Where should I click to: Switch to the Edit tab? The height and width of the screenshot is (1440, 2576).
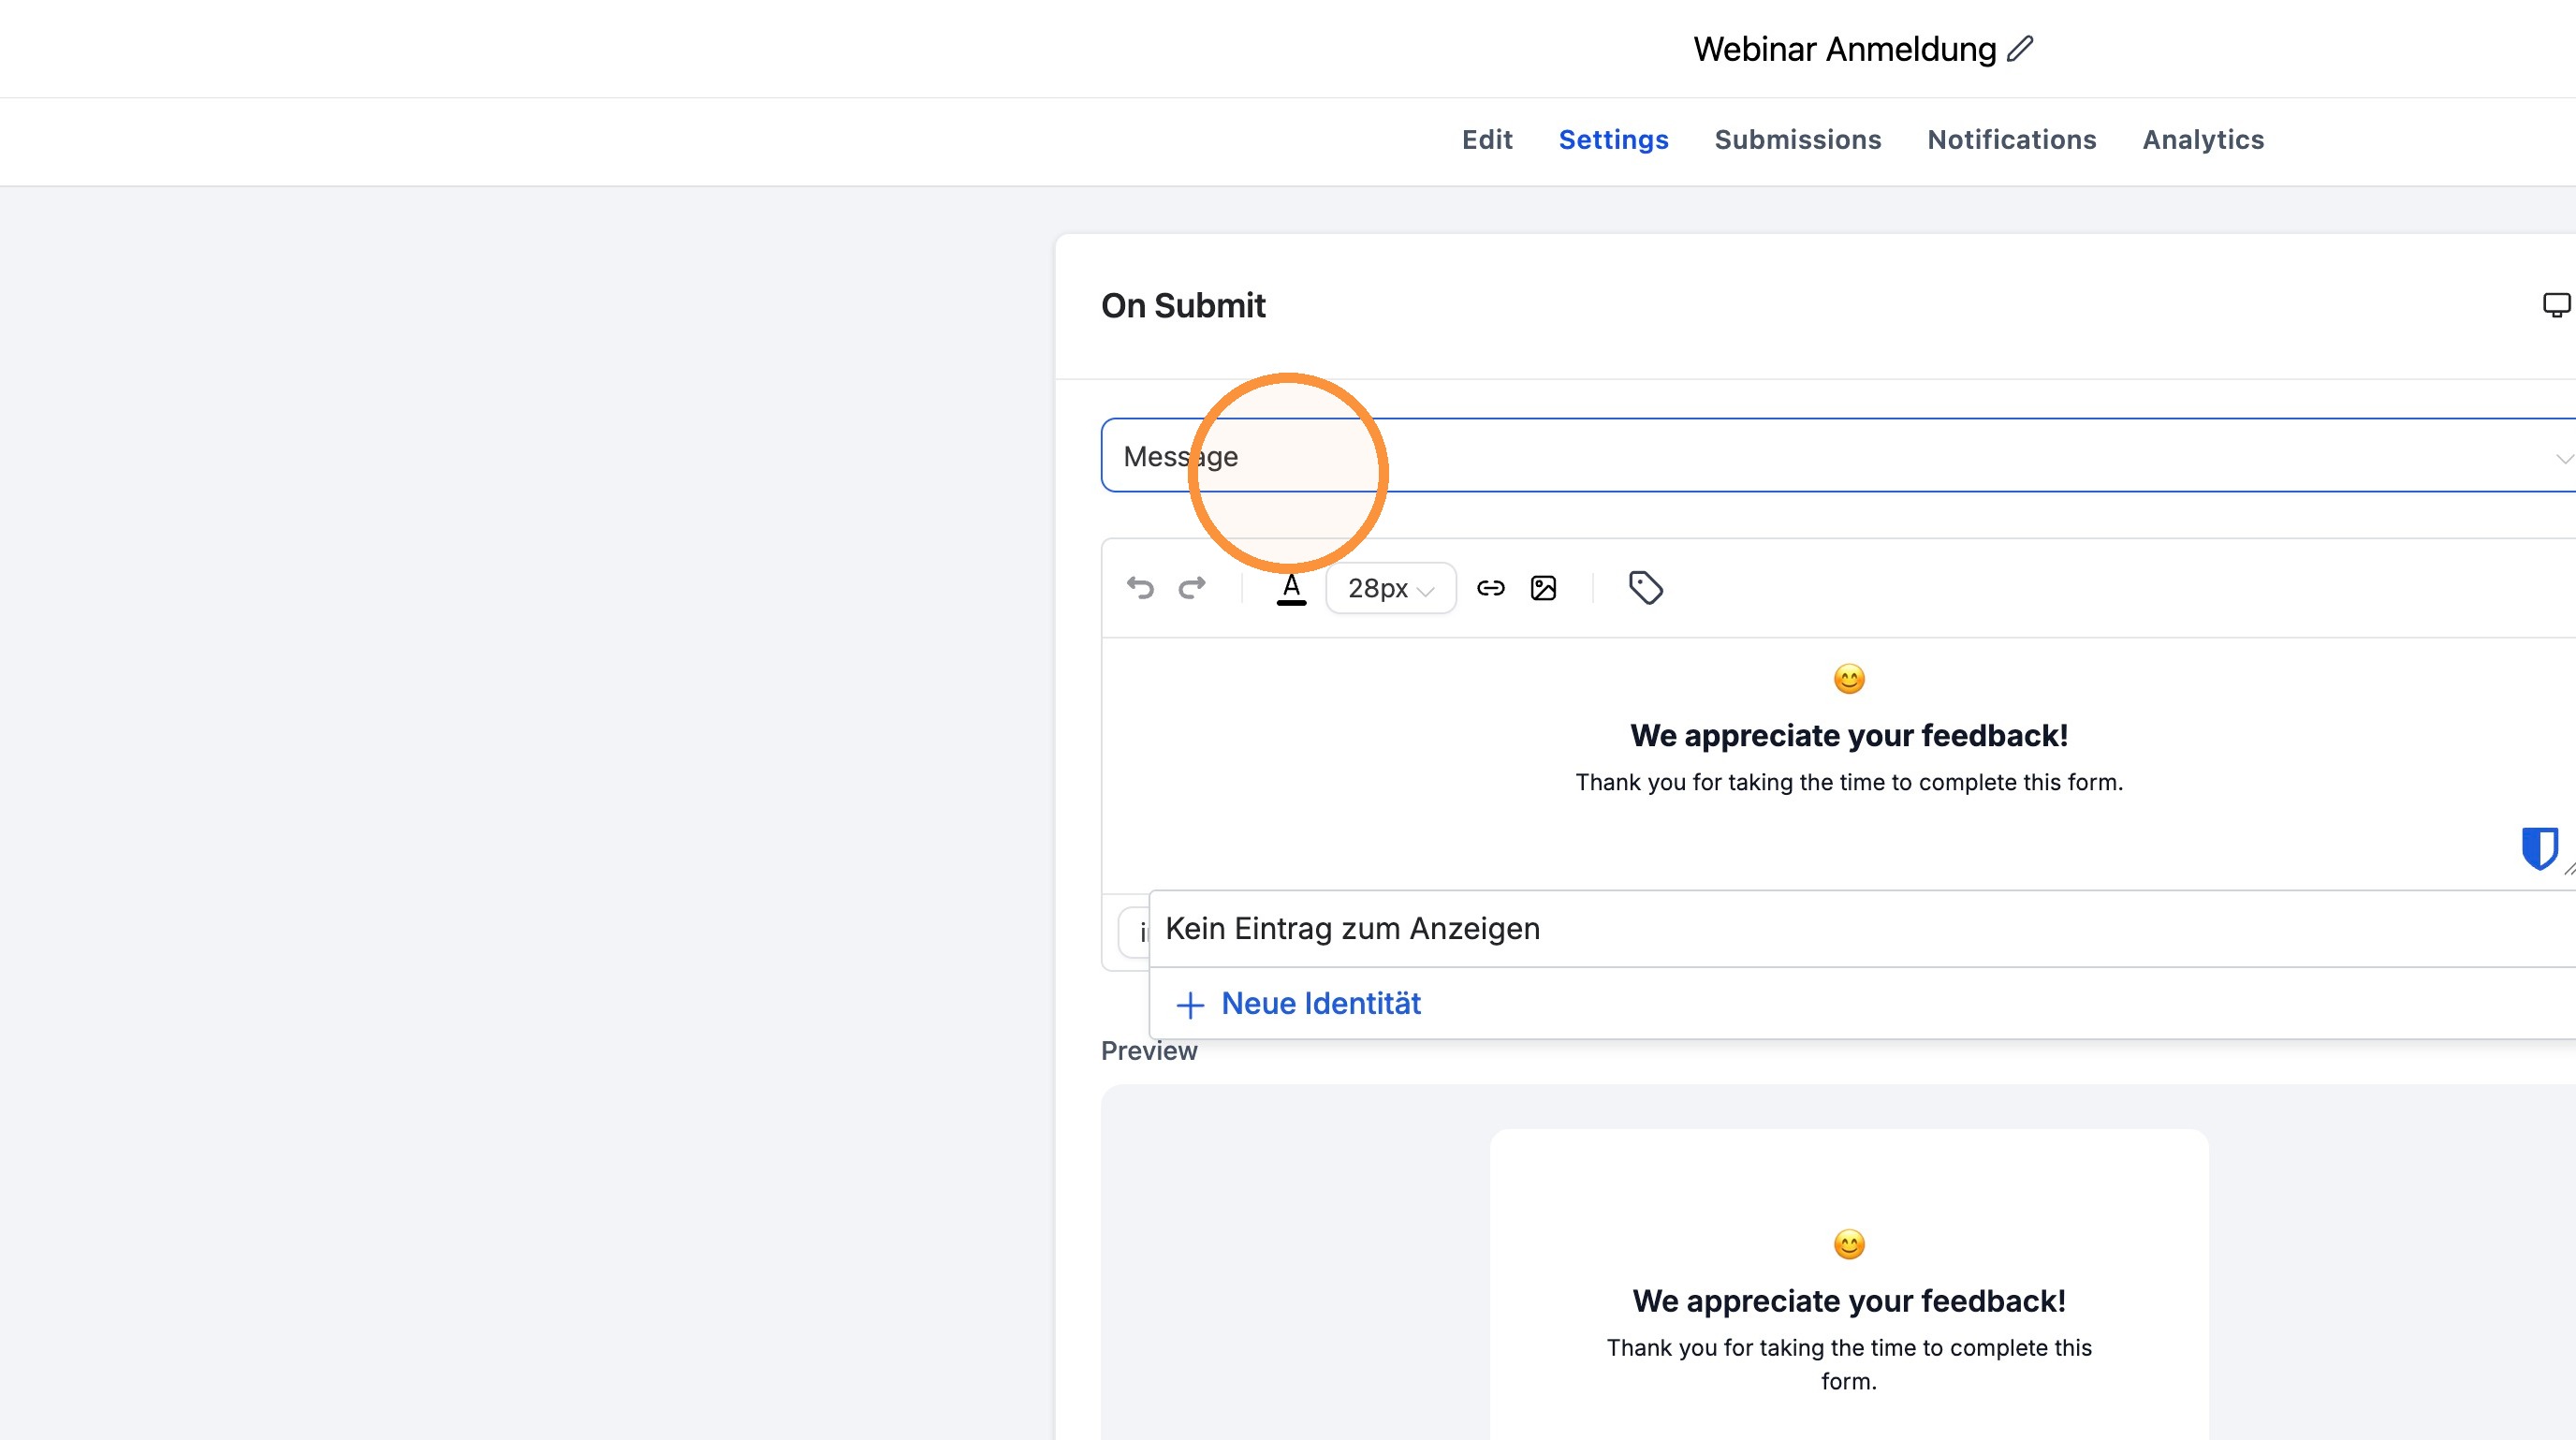coord(1487,140)
